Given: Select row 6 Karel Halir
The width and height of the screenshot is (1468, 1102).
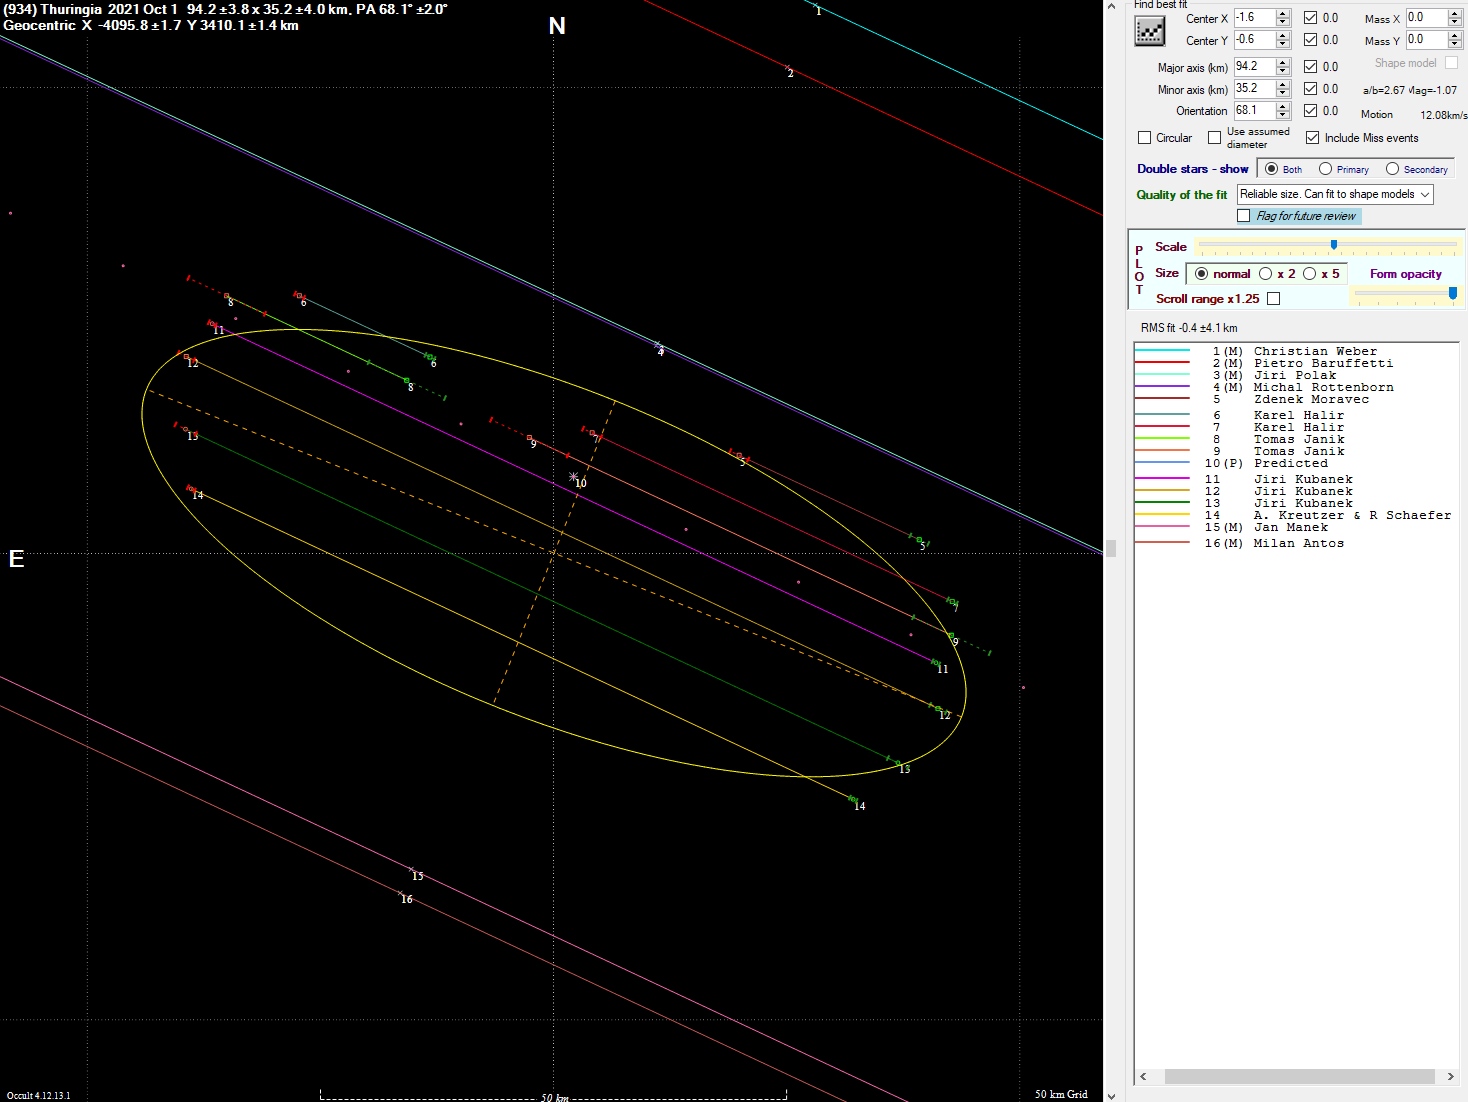Looking at the screenshot, I should click(1295, 415).
